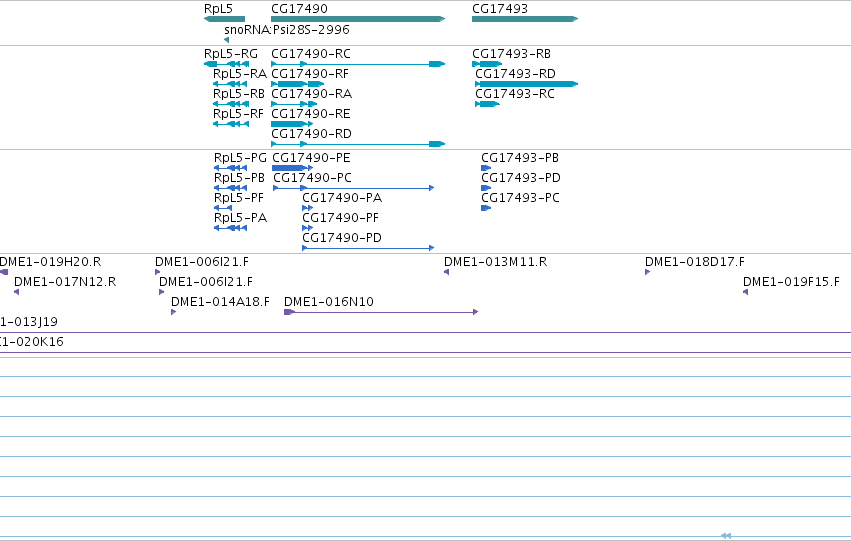
Task: Select the CG17490-PC protein label
Action: coord(313,178)
